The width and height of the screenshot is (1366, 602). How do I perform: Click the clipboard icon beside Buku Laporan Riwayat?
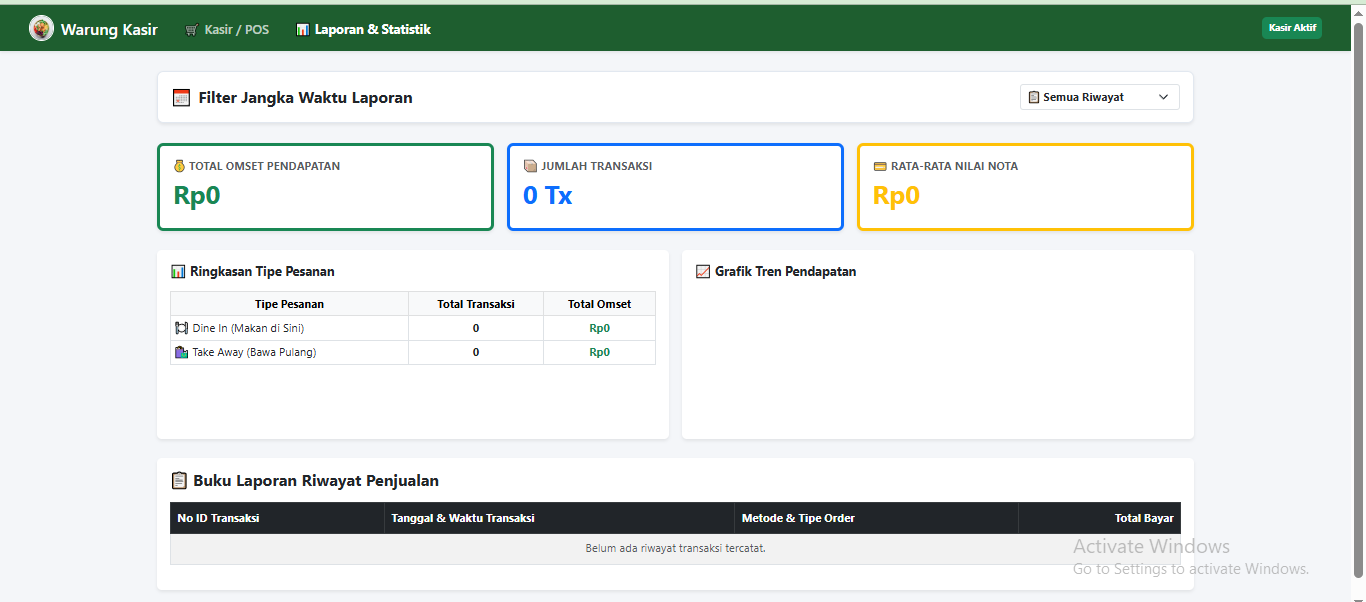(179, 481)
